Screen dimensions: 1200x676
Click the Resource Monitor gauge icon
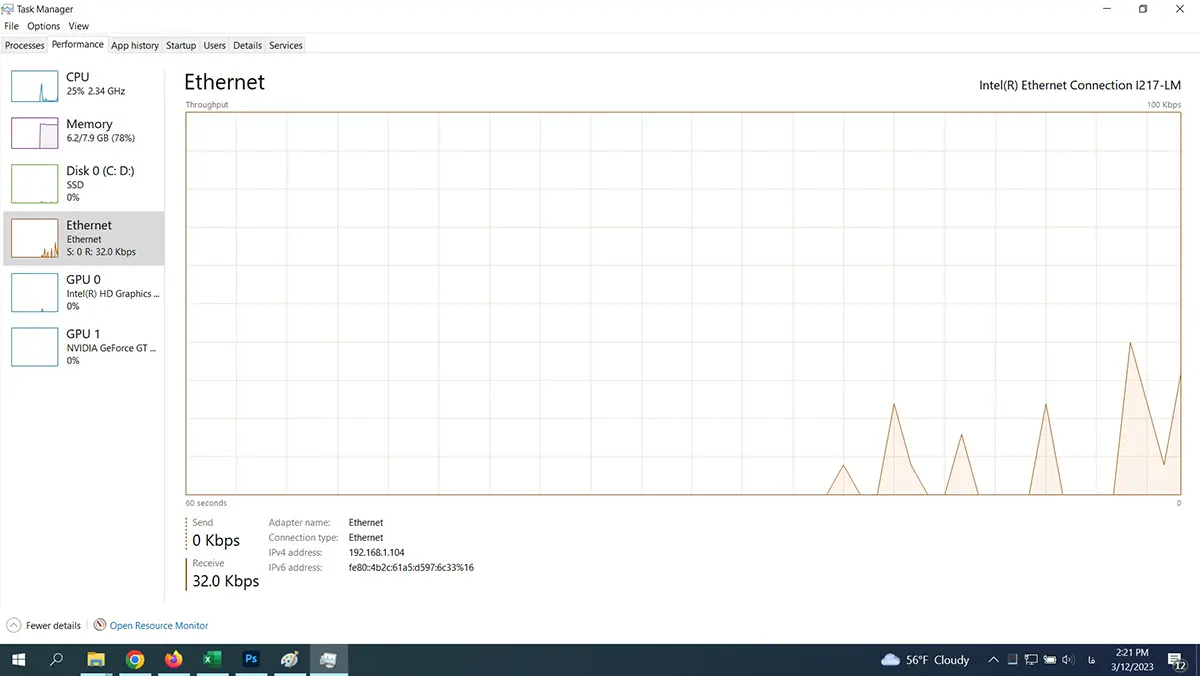point(99,625)
